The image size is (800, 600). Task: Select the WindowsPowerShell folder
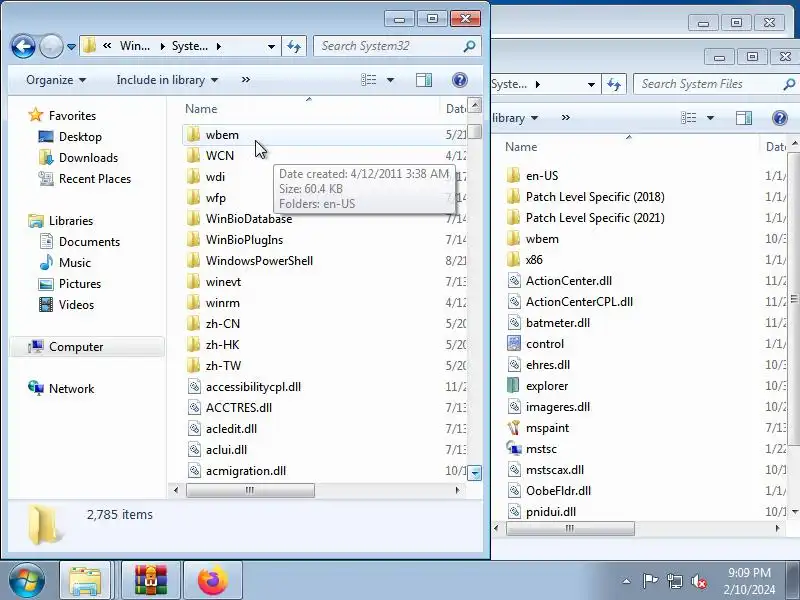[x=259, y=260]
